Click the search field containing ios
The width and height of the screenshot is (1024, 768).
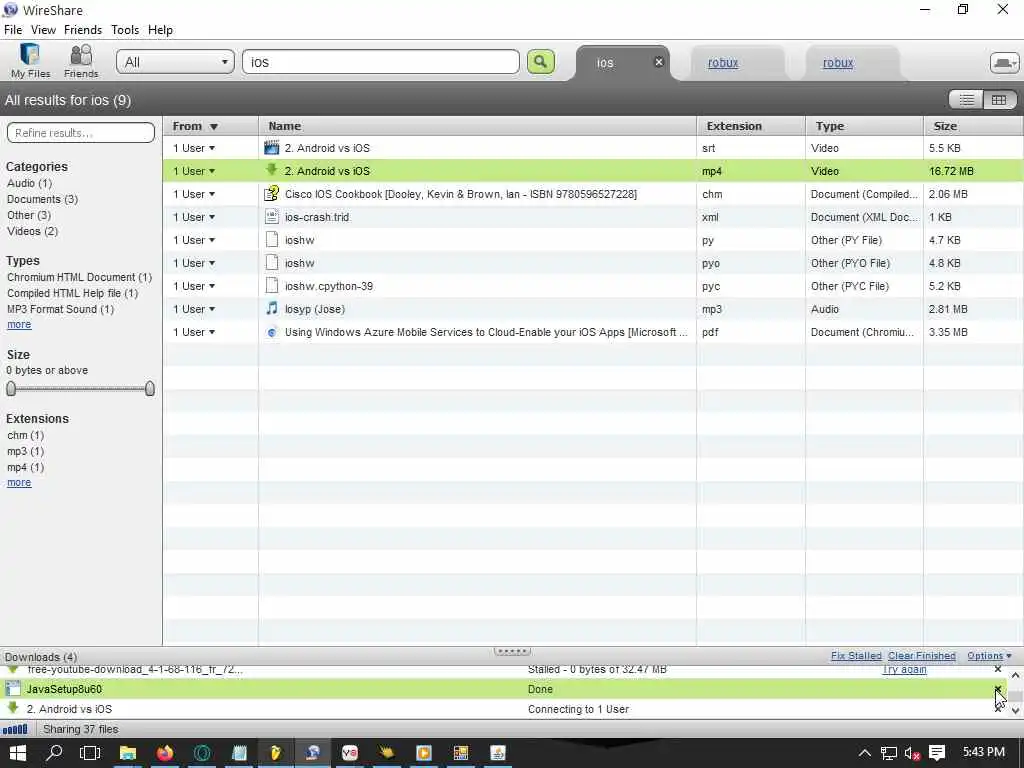pyautogui.click(x=381, y=62)
